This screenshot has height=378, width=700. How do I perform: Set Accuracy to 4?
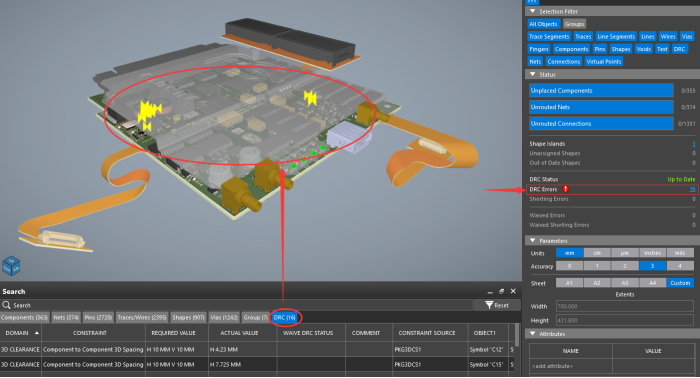point(680,266)
